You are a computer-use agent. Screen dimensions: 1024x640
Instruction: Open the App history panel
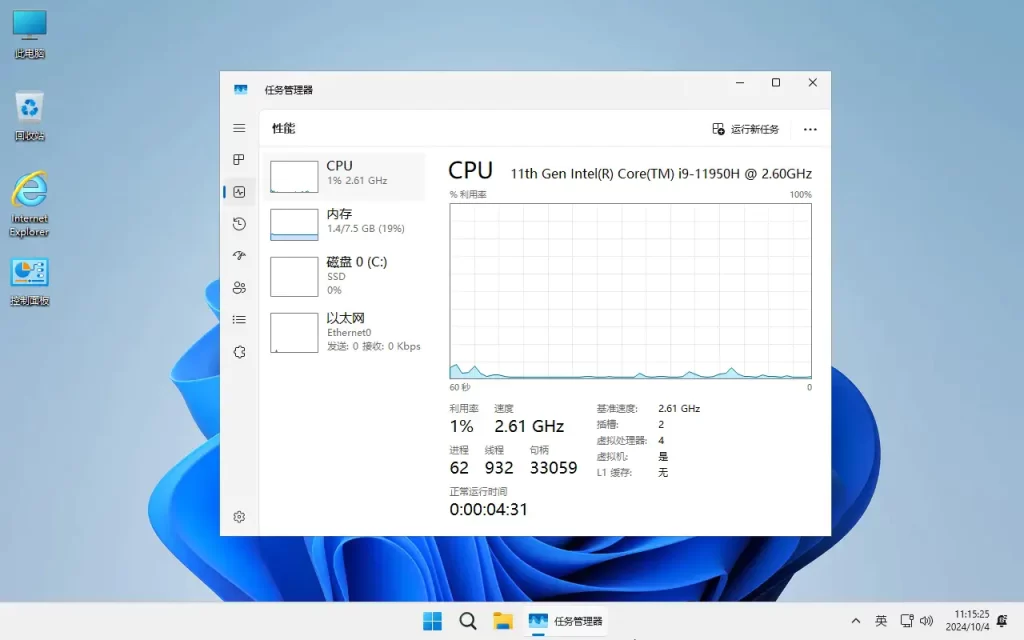(x=238, y=224)
